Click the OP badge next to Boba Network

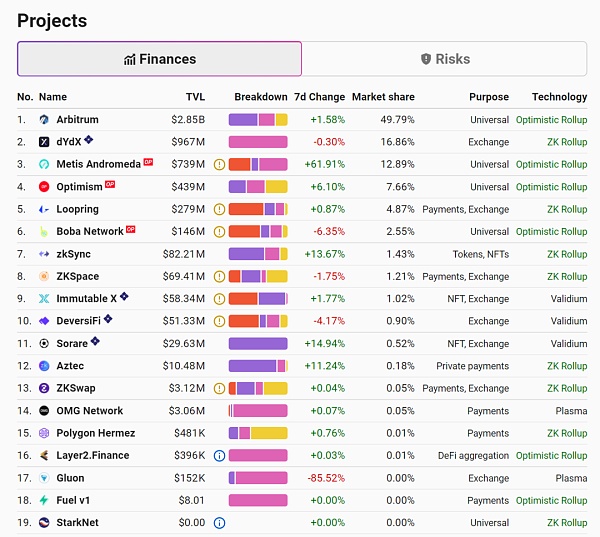(x=130, y=229)
